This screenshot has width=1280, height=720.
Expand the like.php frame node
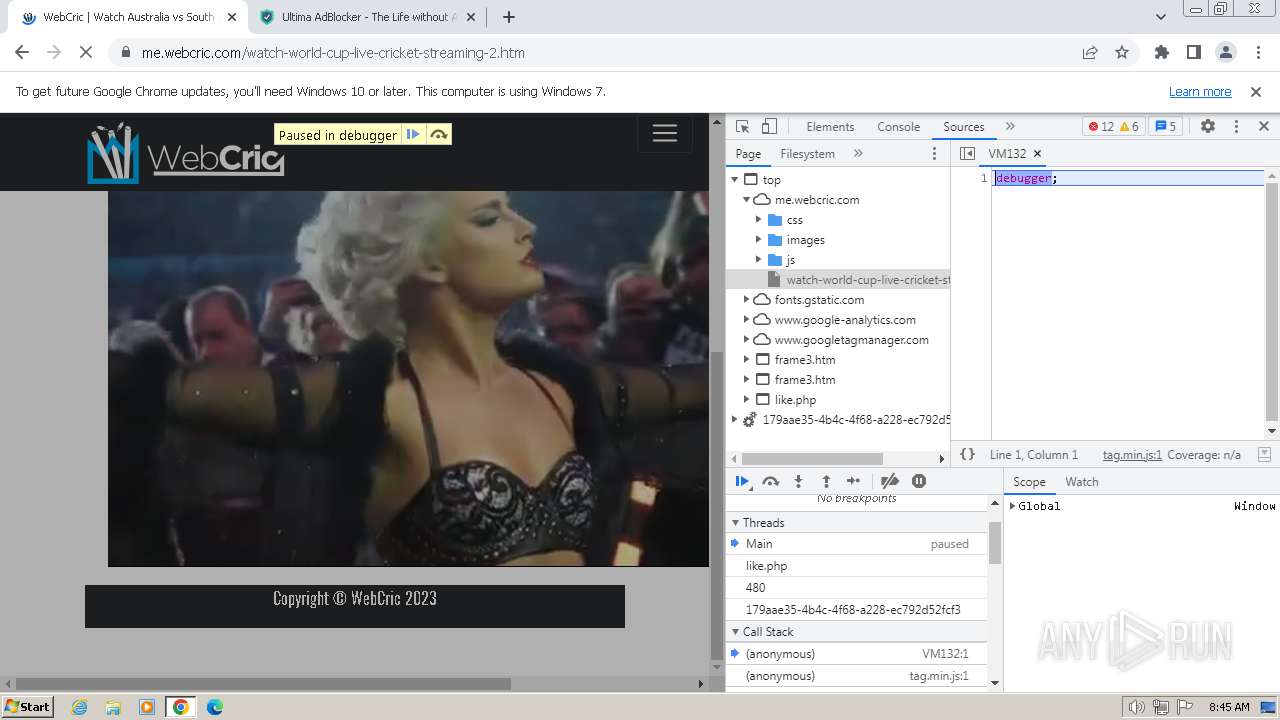tap(746, 400)
